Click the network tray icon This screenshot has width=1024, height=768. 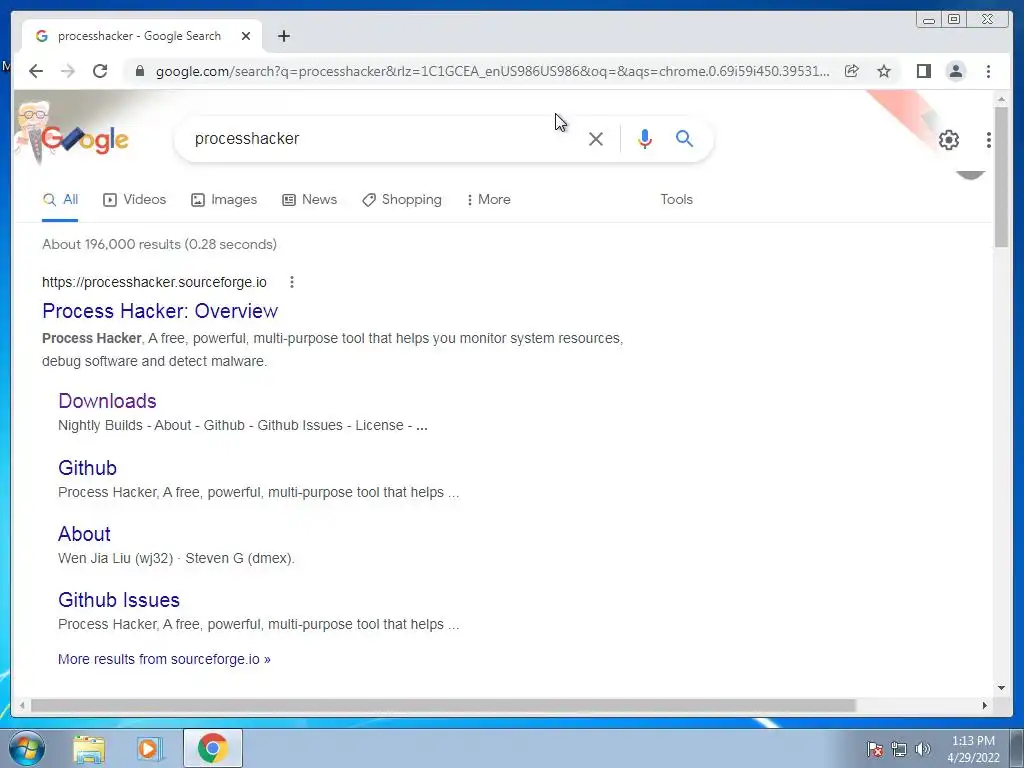point(899,749)
